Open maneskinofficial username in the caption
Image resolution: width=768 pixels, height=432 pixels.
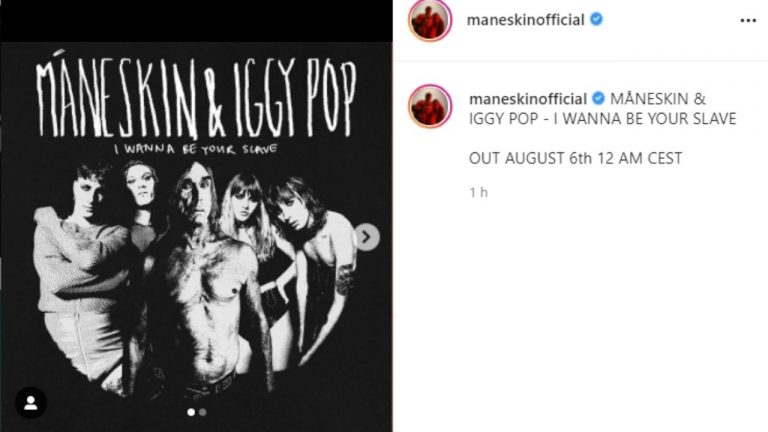[528, 99]
